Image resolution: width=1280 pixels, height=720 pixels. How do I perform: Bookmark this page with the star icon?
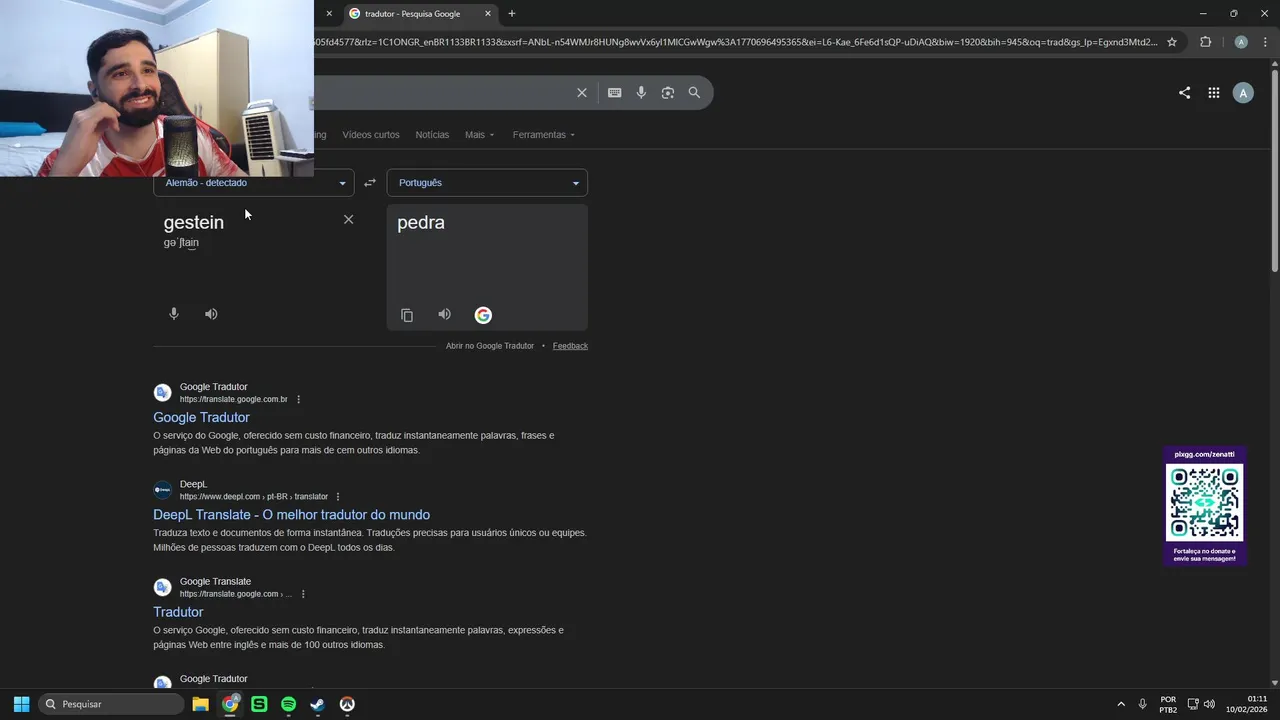click(x=1172, y=42)
